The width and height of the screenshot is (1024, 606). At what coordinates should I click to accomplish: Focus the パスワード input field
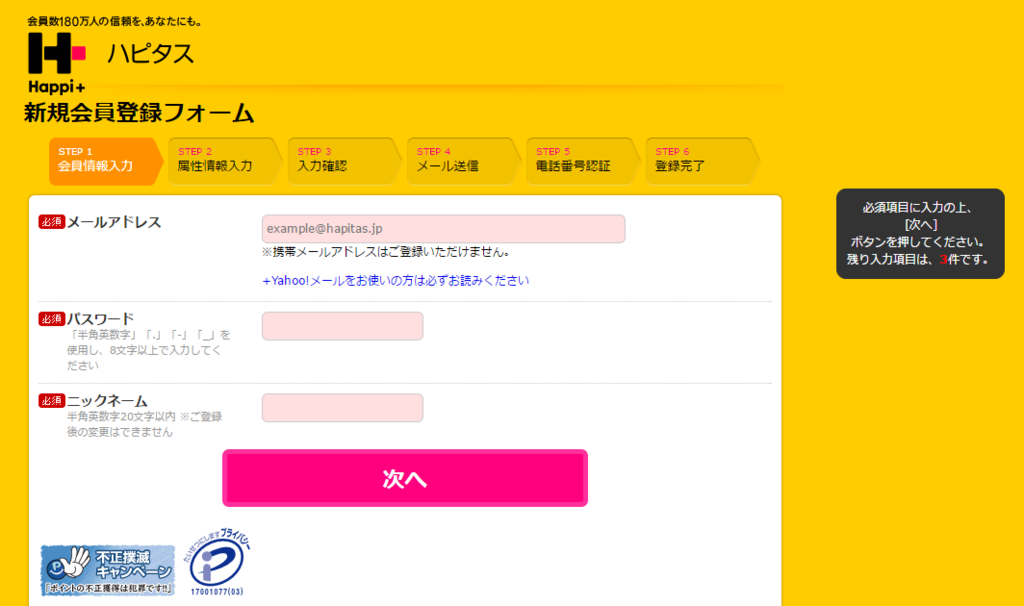click(342, 326)
